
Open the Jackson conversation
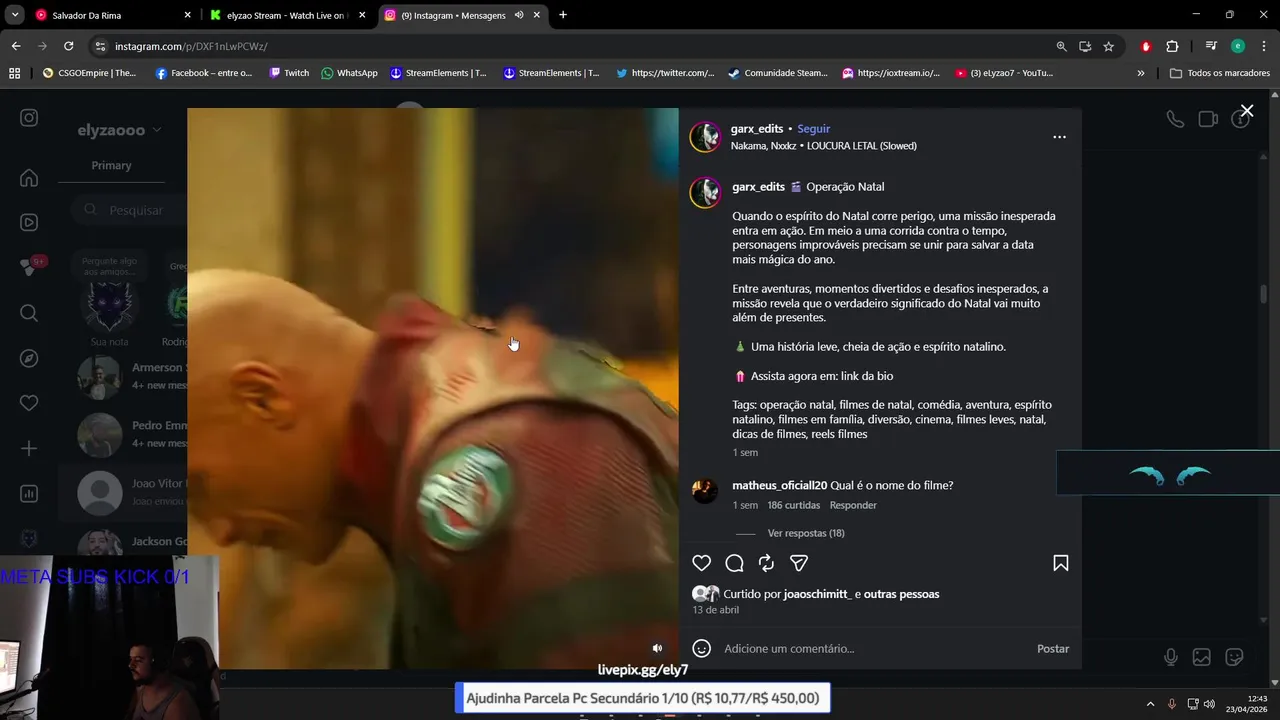coord(123,542)
